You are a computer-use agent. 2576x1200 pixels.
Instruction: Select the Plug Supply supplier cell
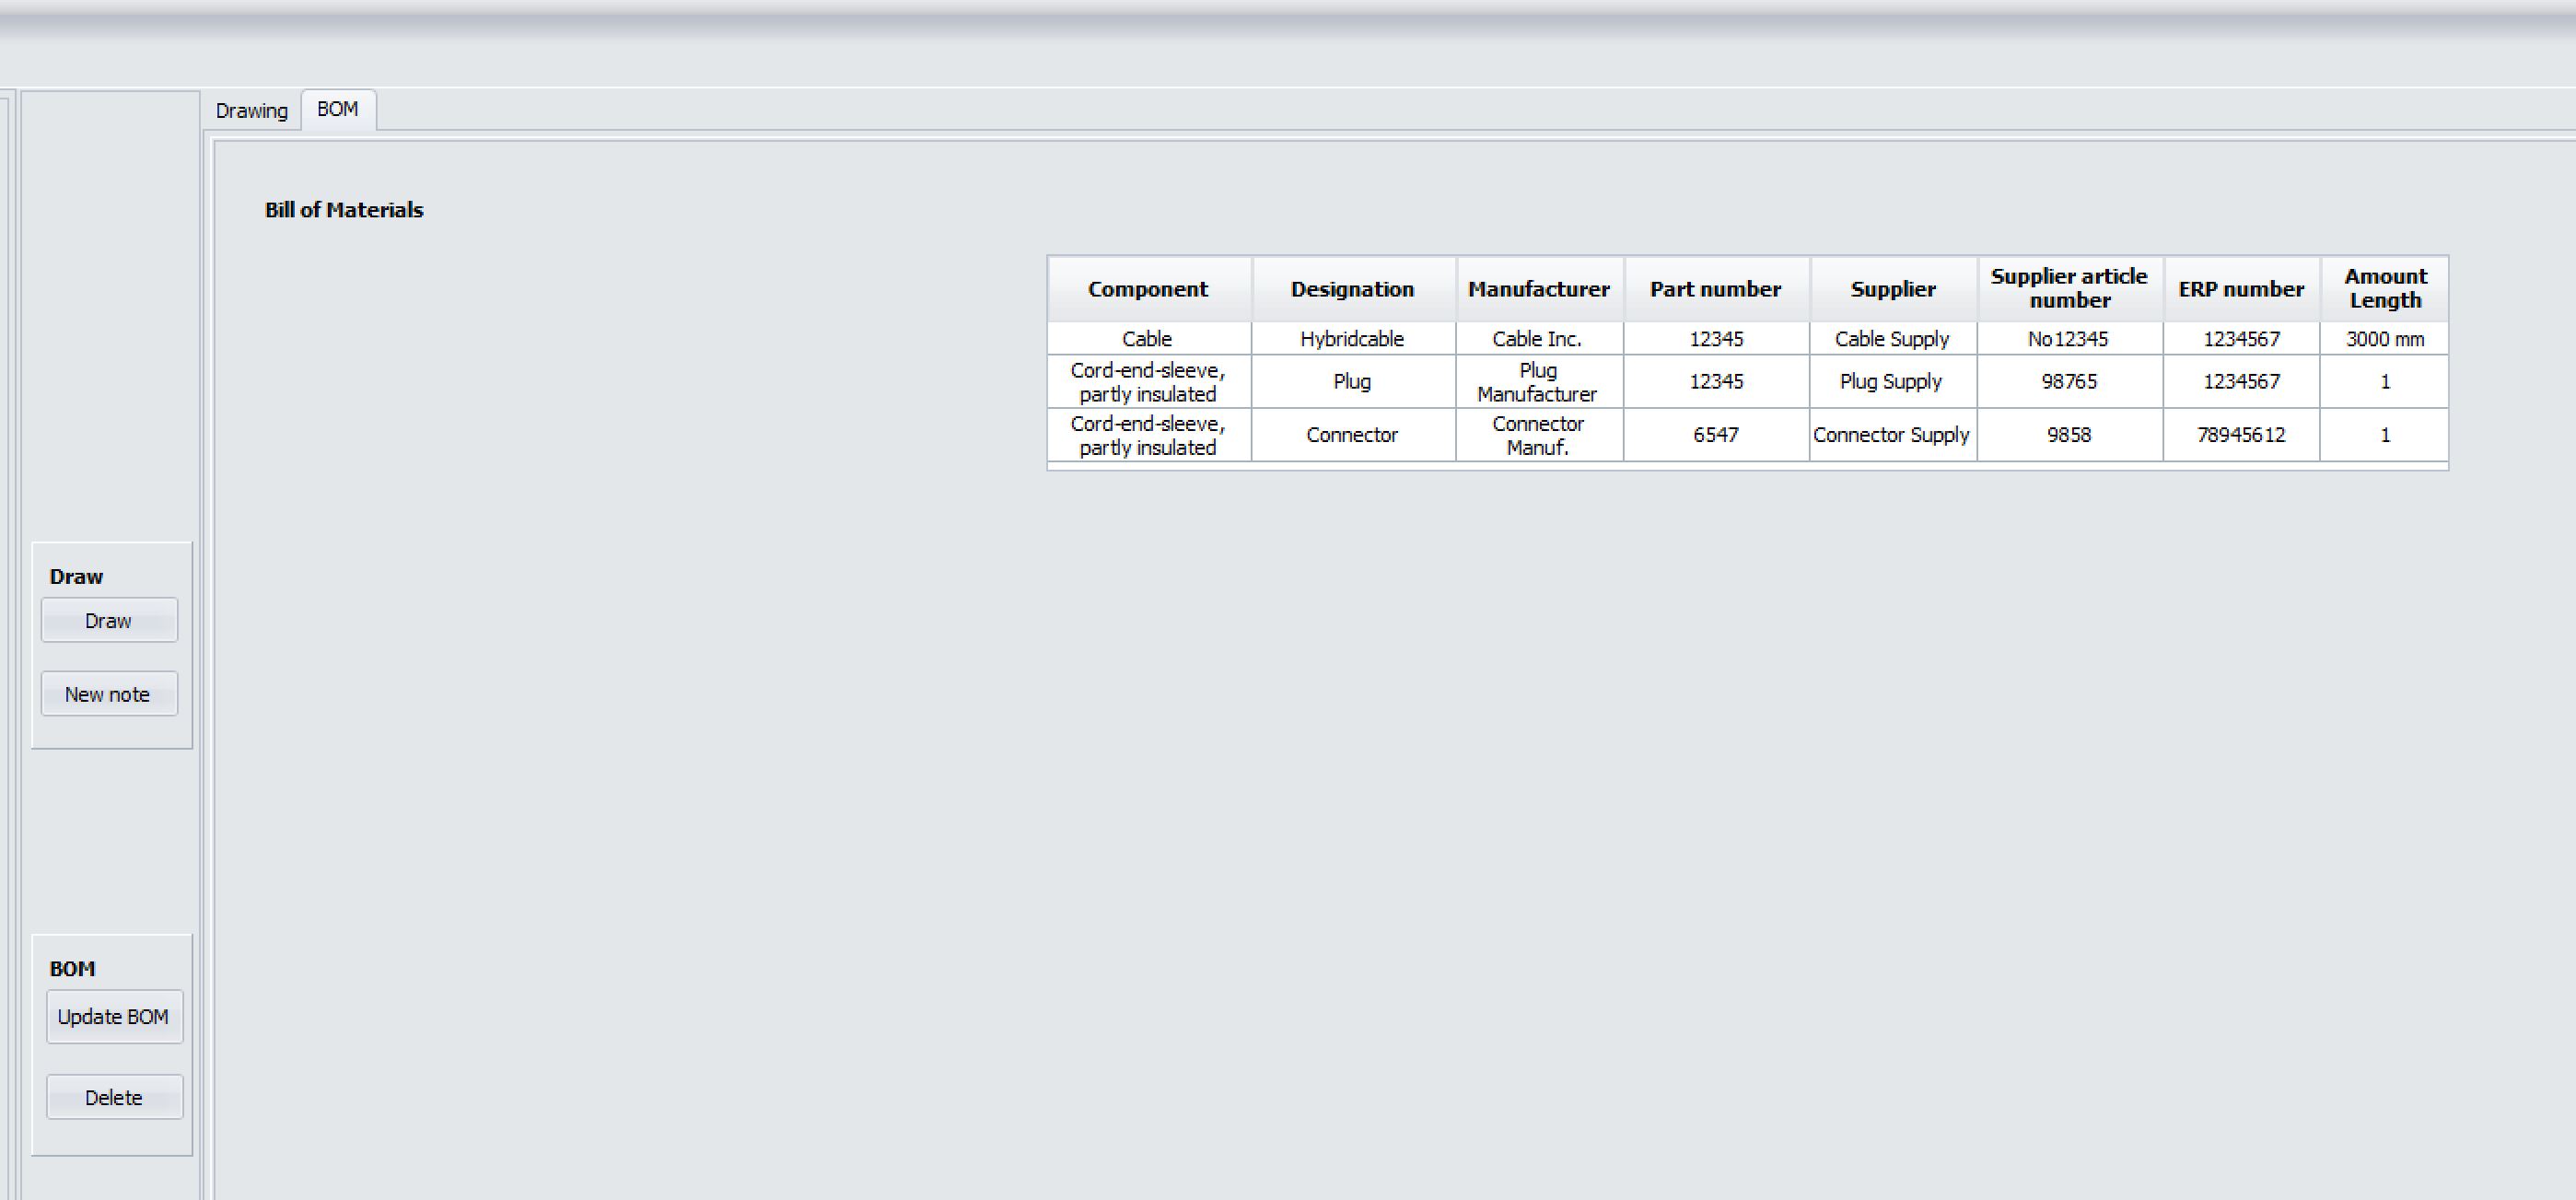coord(1891,381)
